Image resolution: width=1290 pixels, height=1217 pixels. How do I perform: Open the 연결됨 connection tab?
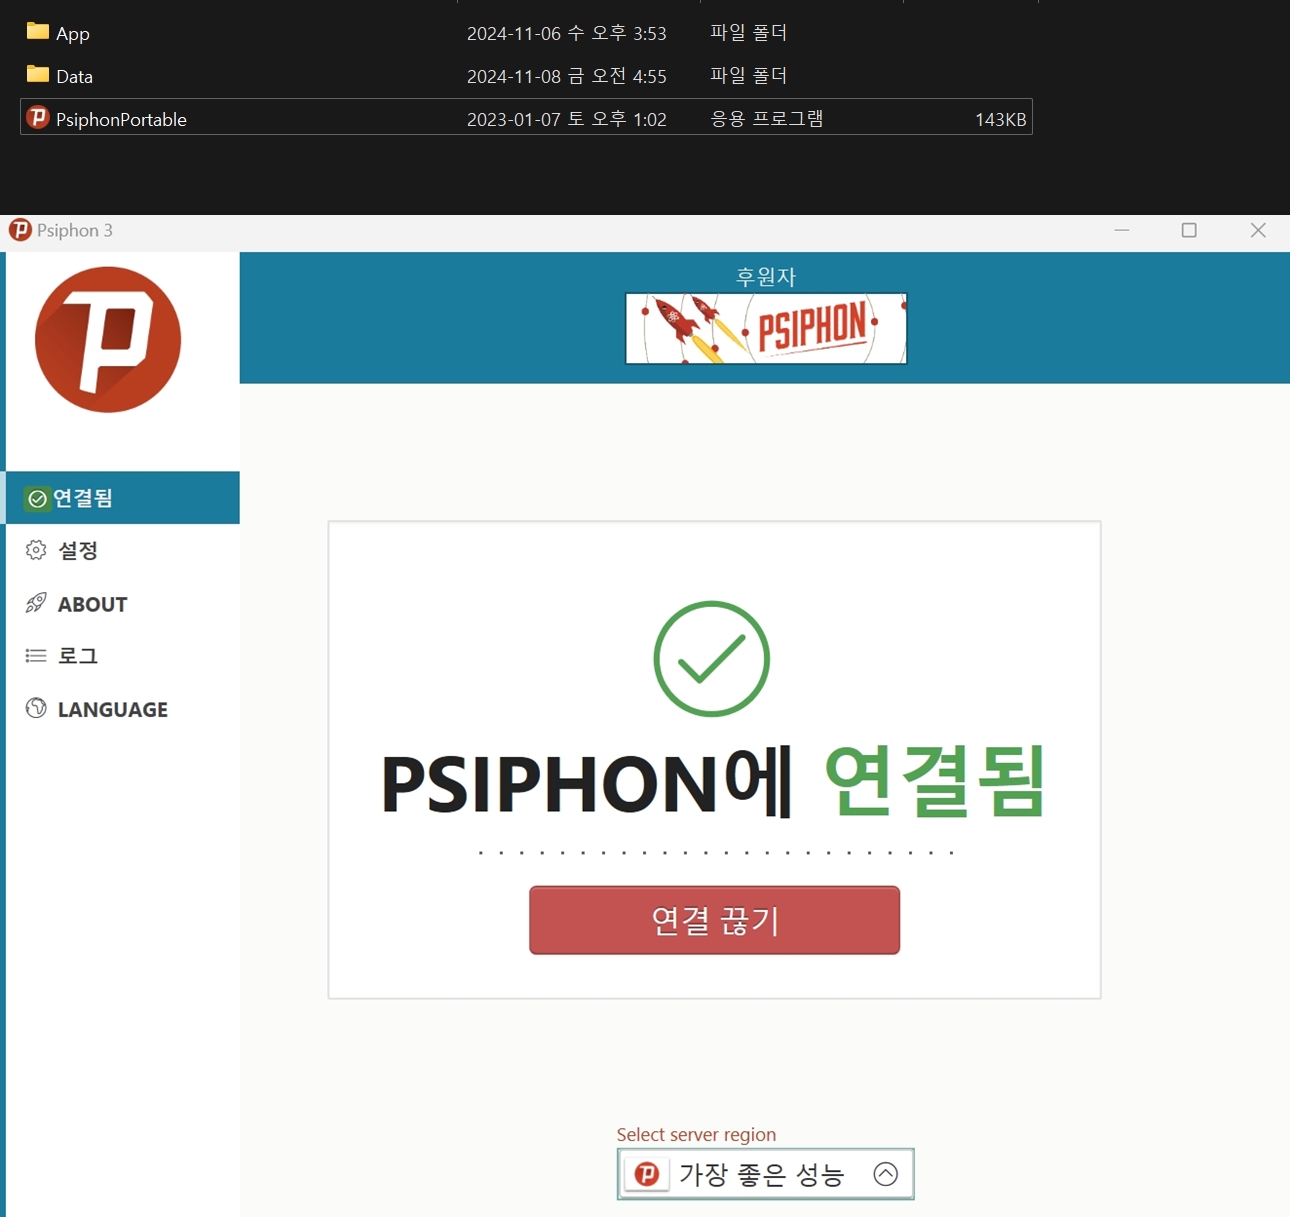point(122,498)
